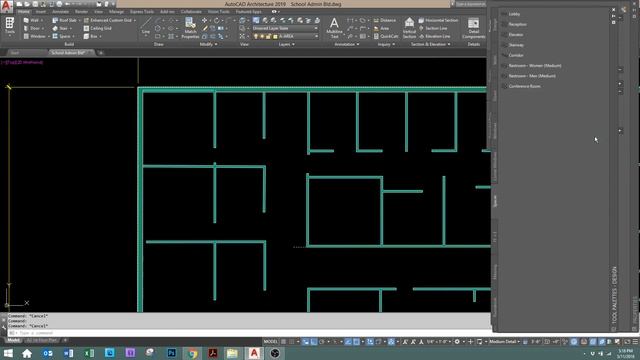Click the Plot printer icon in quick access

(x=60, y=4)
